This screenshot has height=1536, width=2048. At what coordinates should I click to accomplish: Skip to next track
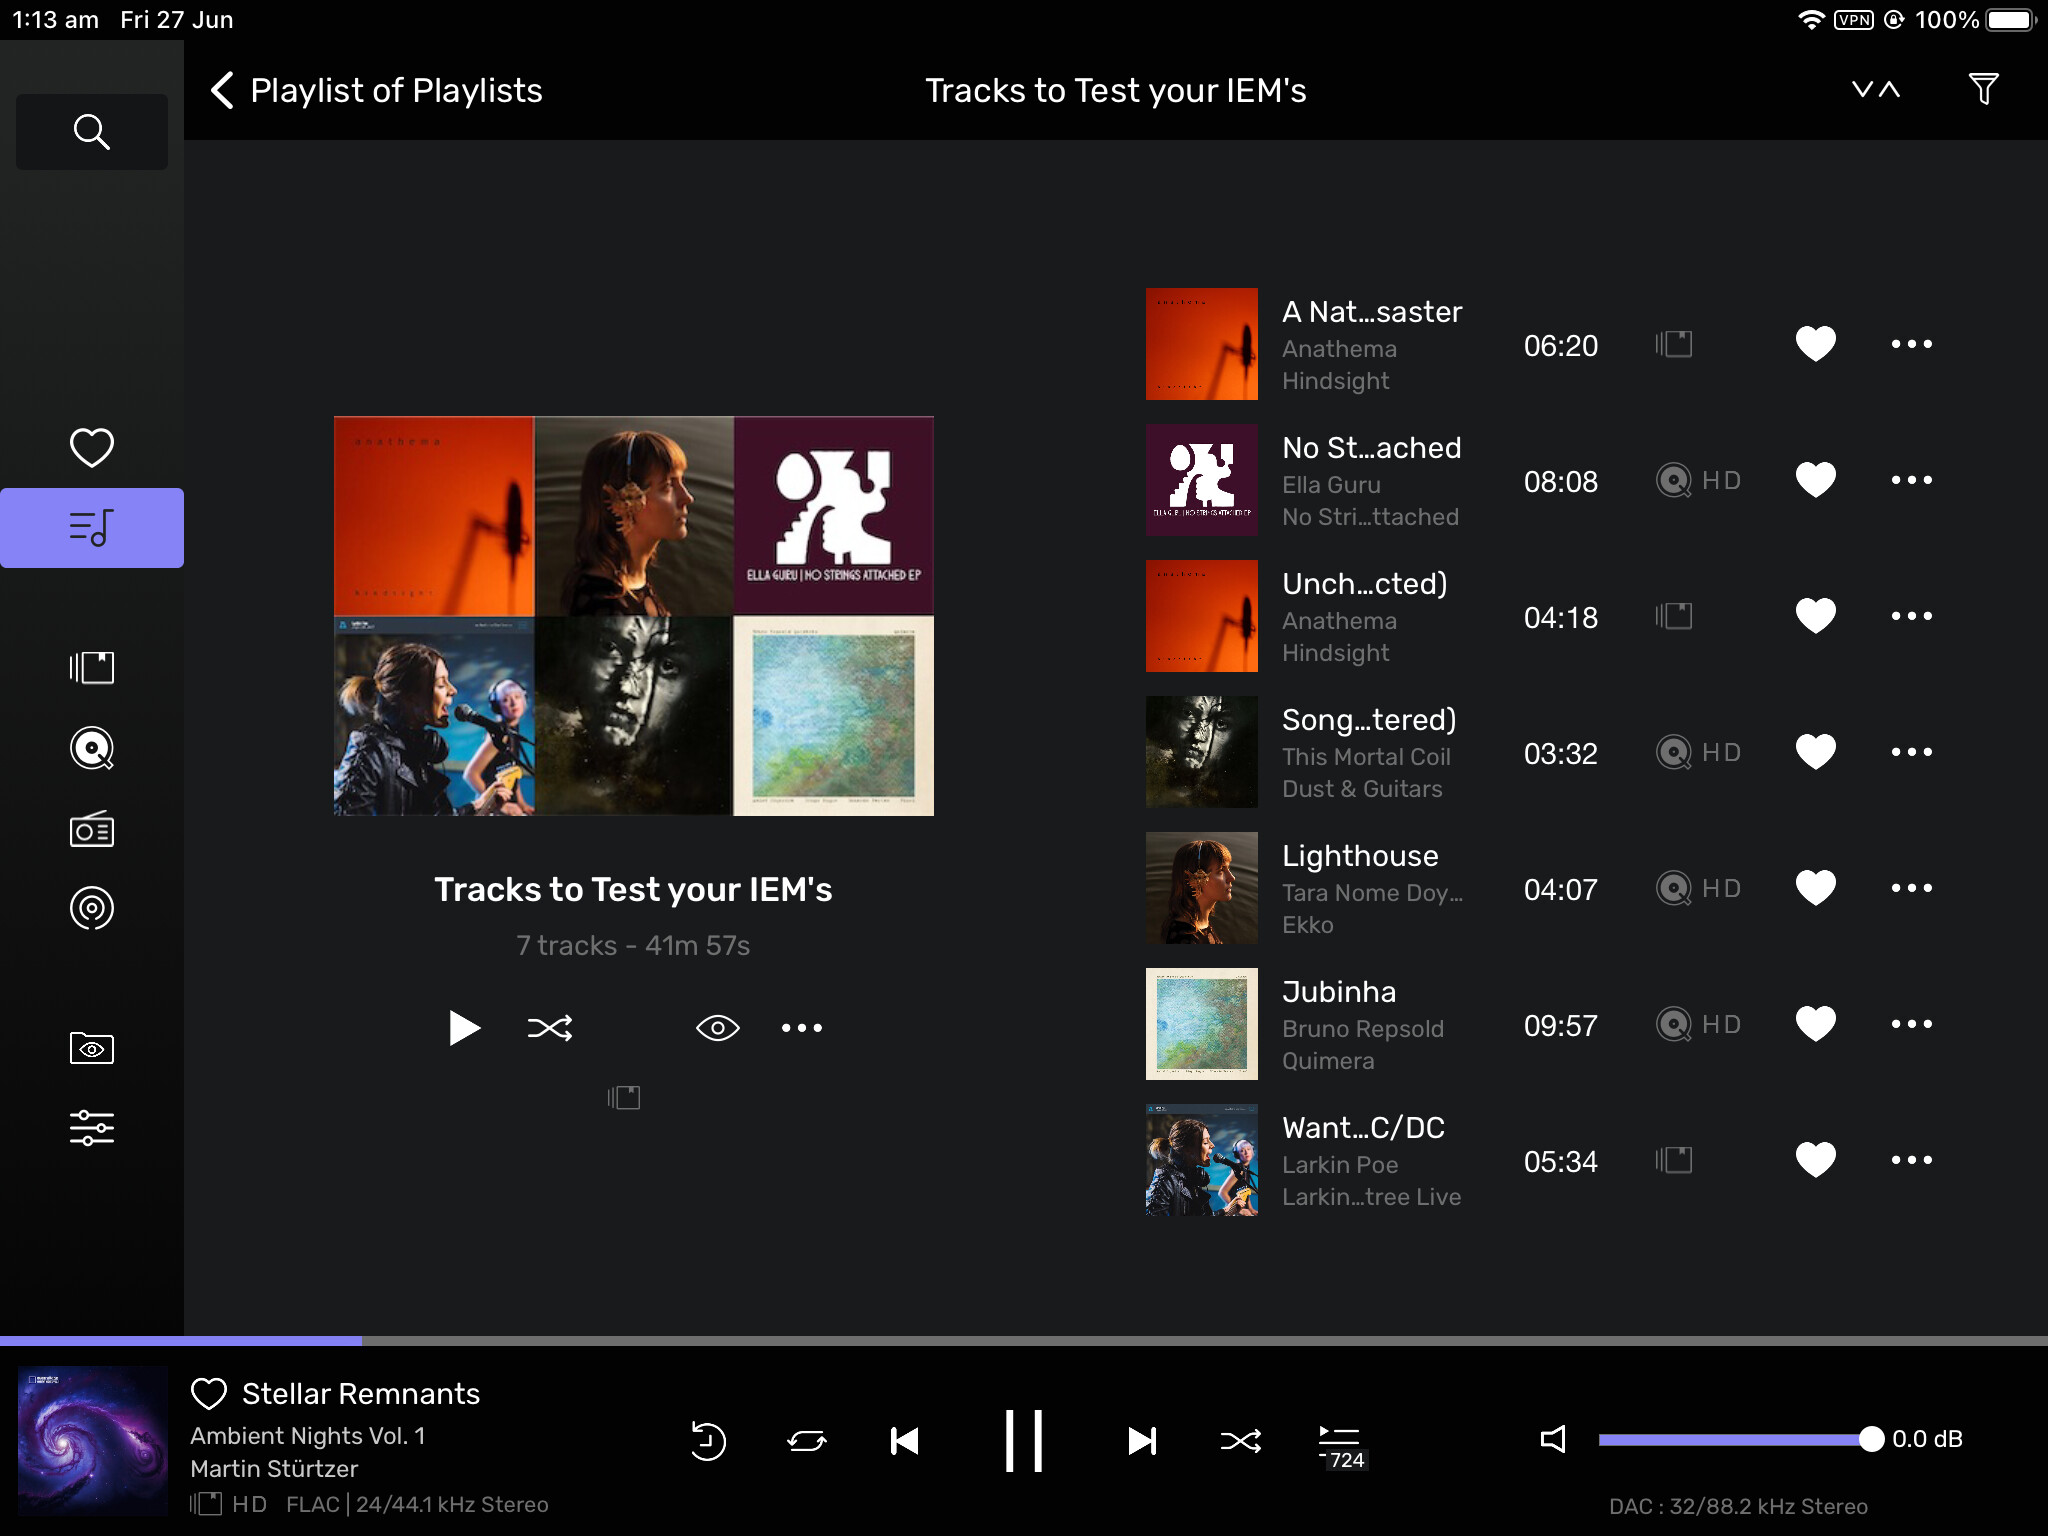coord(1141,1440)
